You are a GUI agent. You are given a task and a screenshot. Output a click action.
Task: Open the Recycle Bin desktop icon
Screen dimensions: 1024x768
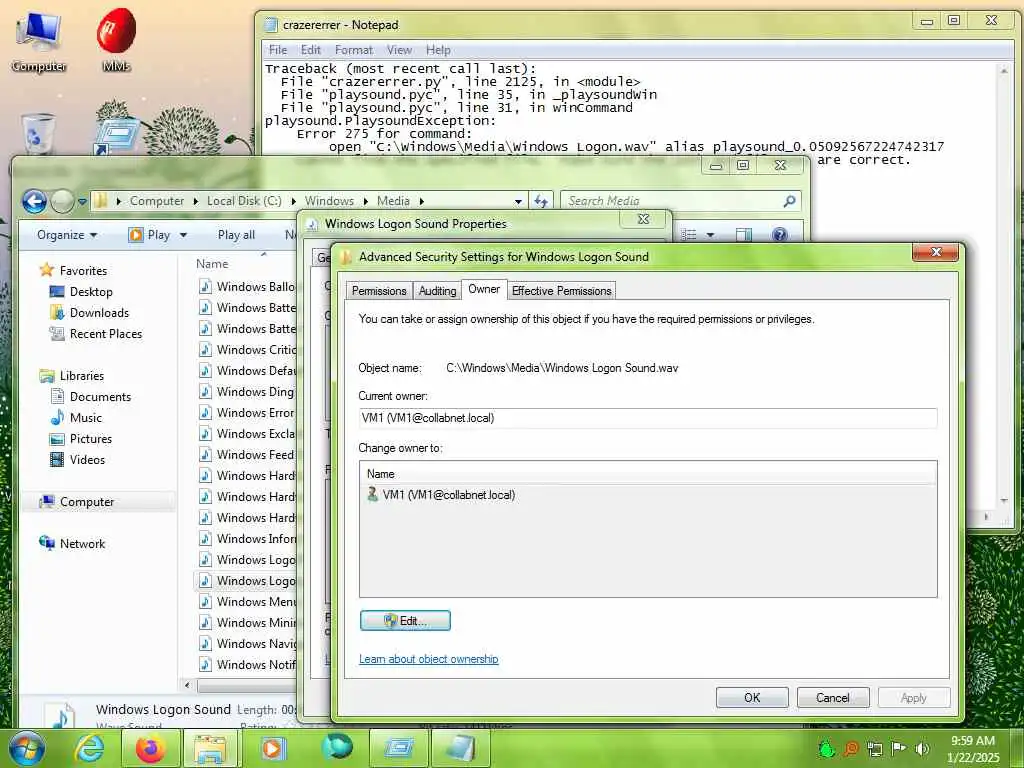[38, 134]
